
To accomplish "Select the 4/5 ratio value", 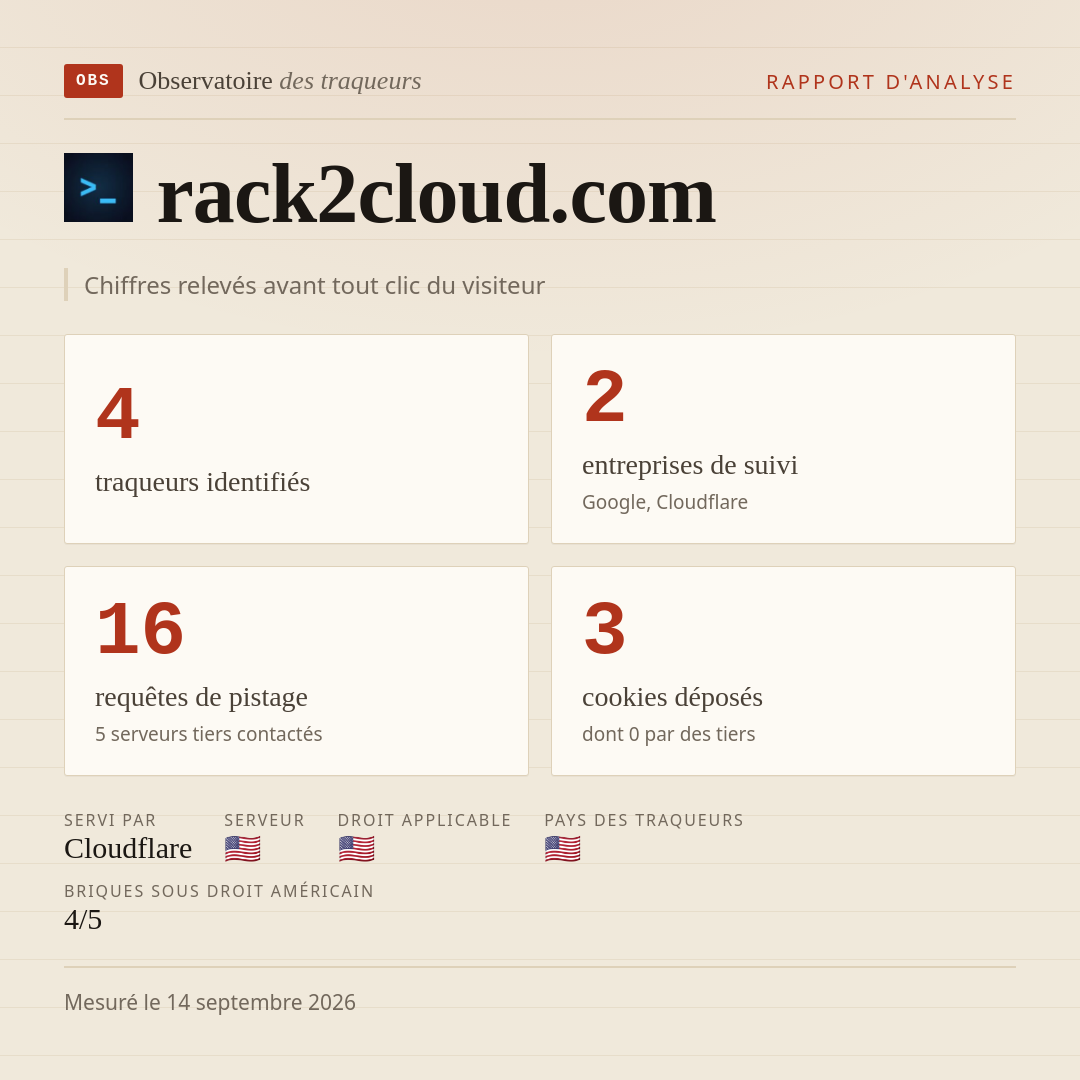I will pos(83,920).
